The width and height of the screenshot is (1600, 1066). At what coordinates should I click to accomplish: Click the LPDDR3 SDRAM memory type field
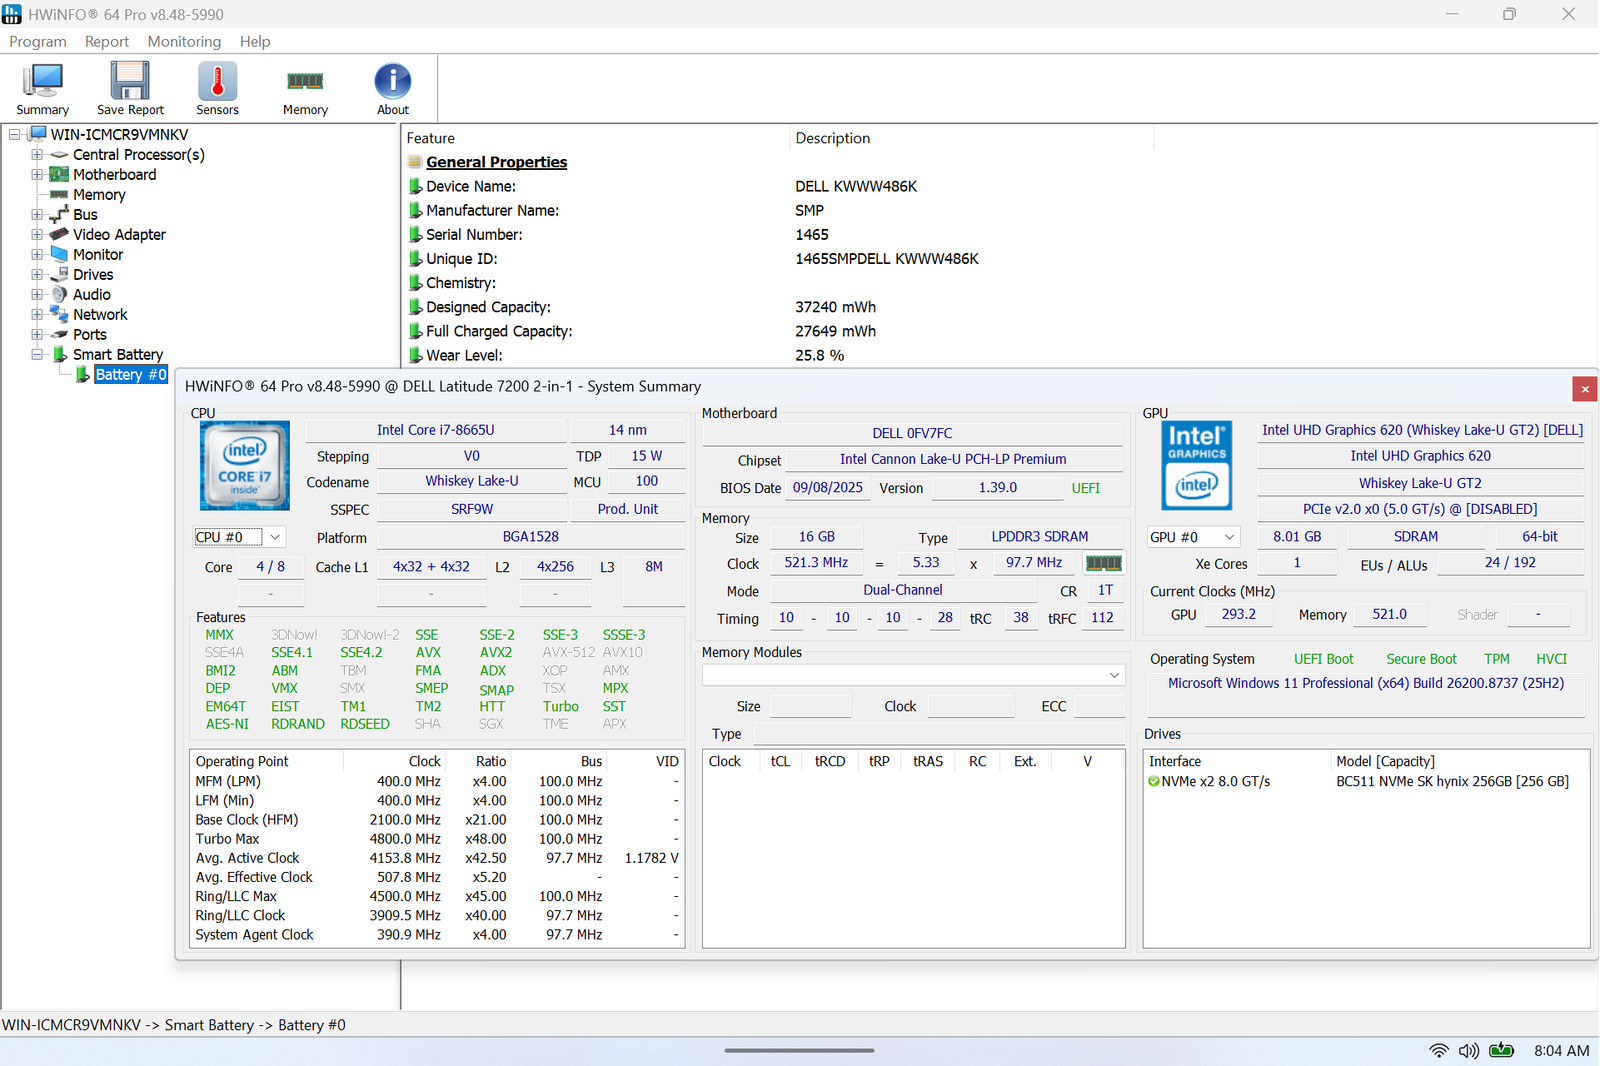tap(1040, 537)
